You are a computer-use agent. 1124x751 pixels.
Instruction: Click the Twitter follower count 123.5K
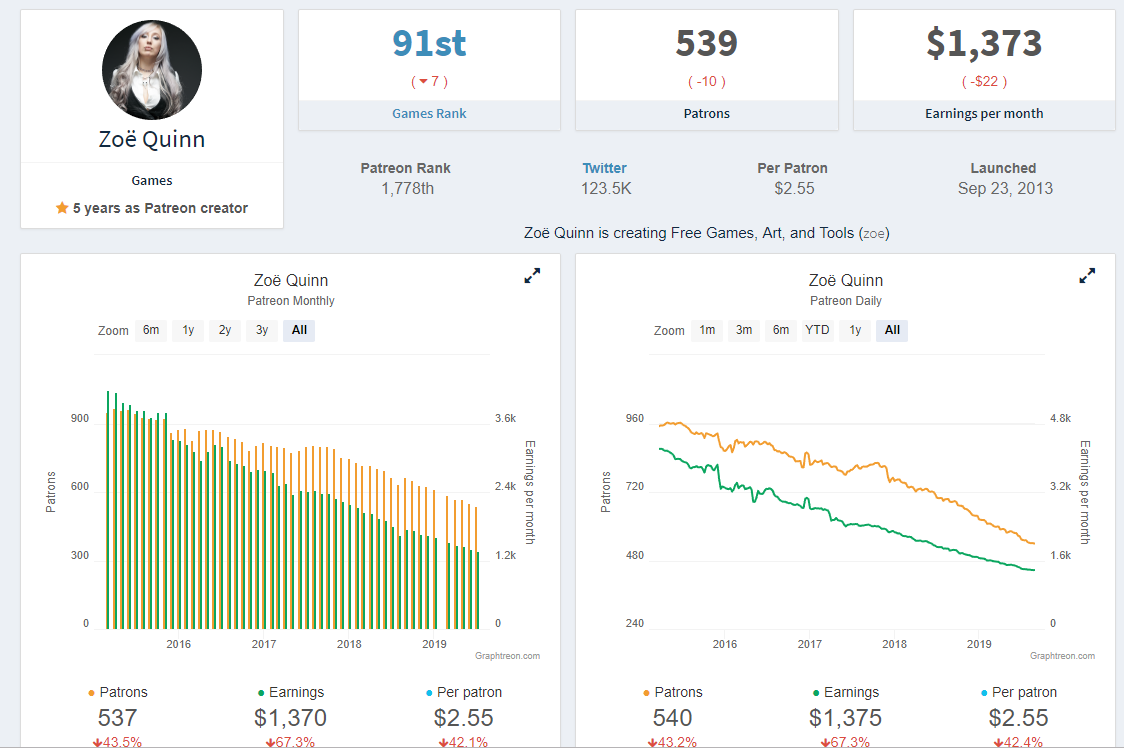606,188
